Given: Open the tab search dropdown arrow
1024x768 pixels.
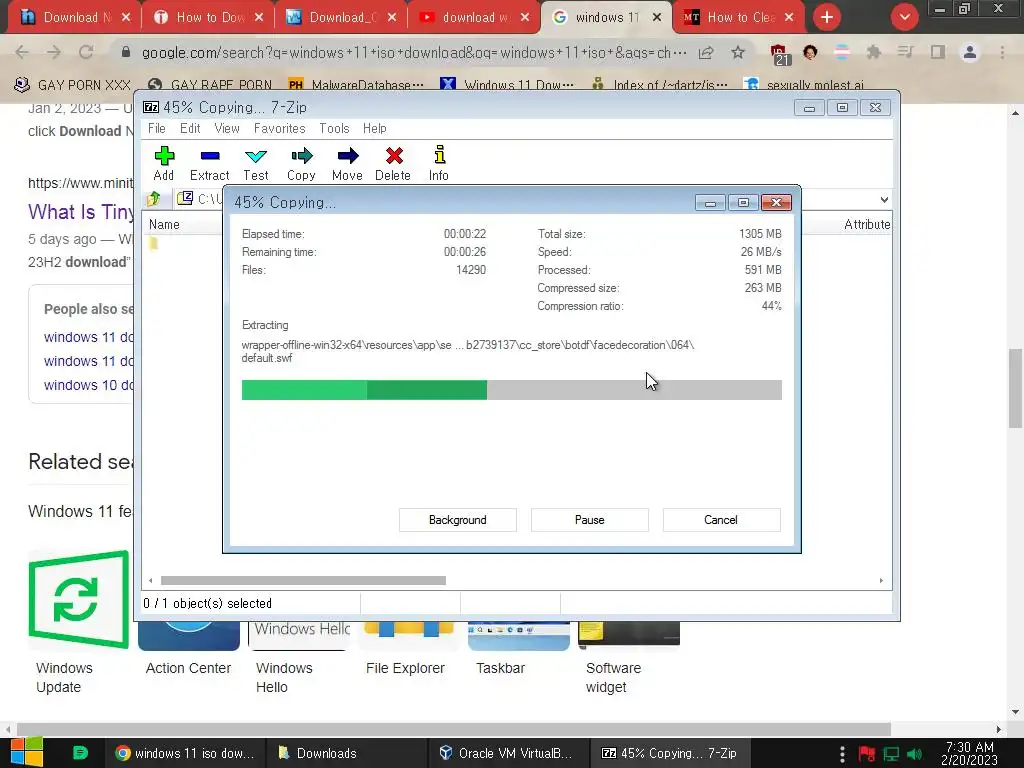Looking at the screenshot, I should (904, 18).
